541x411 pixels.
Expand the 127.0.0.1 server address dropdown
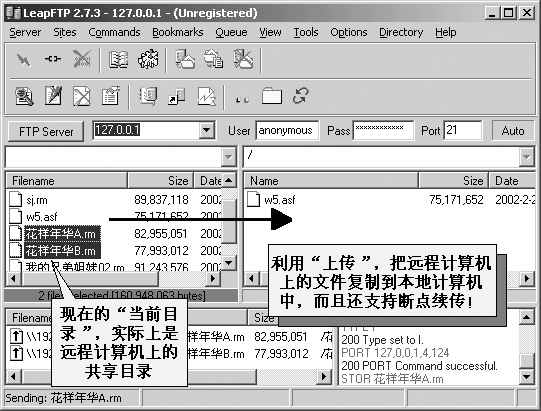click(206, 130)
